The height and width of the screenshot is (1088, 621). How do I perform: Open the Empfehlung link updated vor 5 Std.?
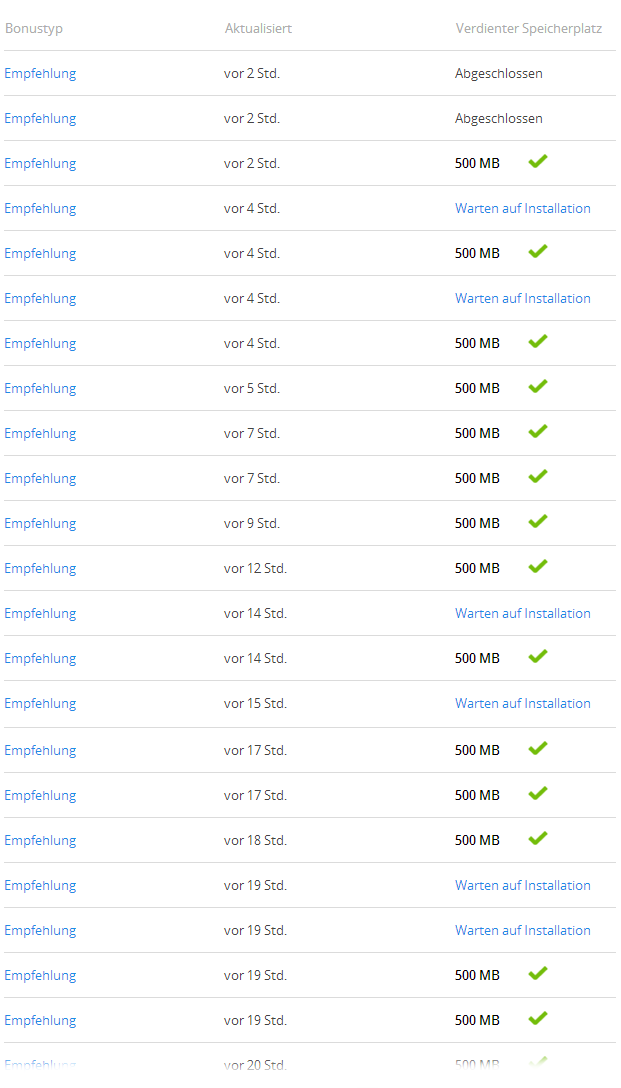click(40, 389)
